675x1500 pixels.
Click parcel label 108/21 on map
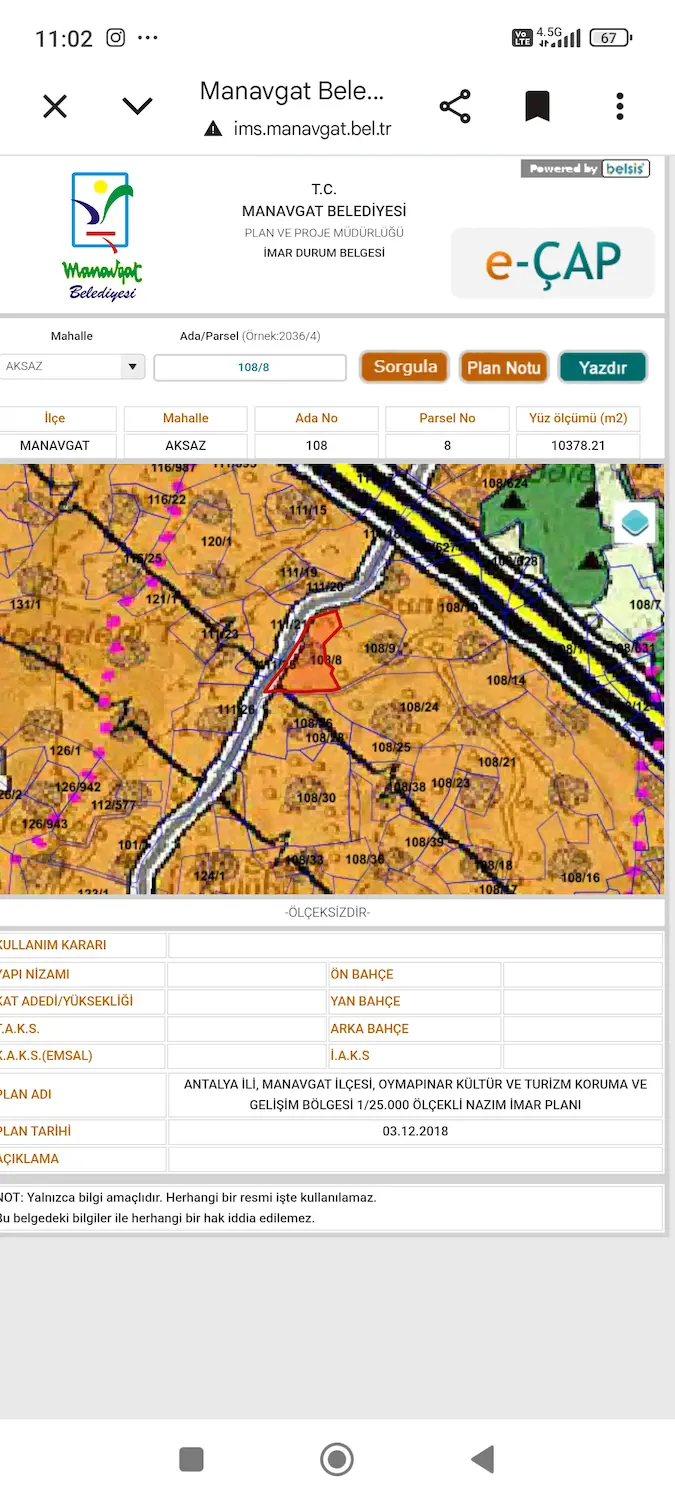[x=497, y=762]
